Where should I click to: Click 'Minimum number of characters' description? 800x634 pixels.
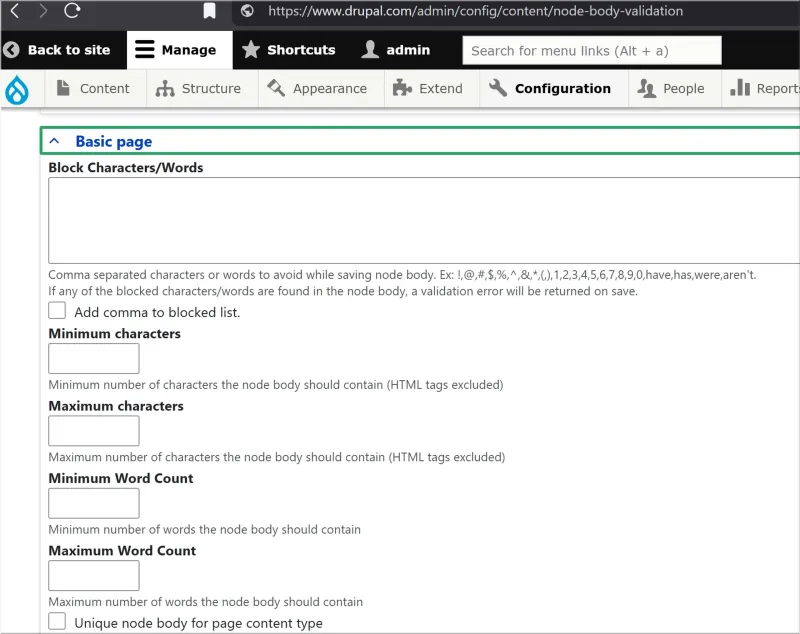(276, 385)
